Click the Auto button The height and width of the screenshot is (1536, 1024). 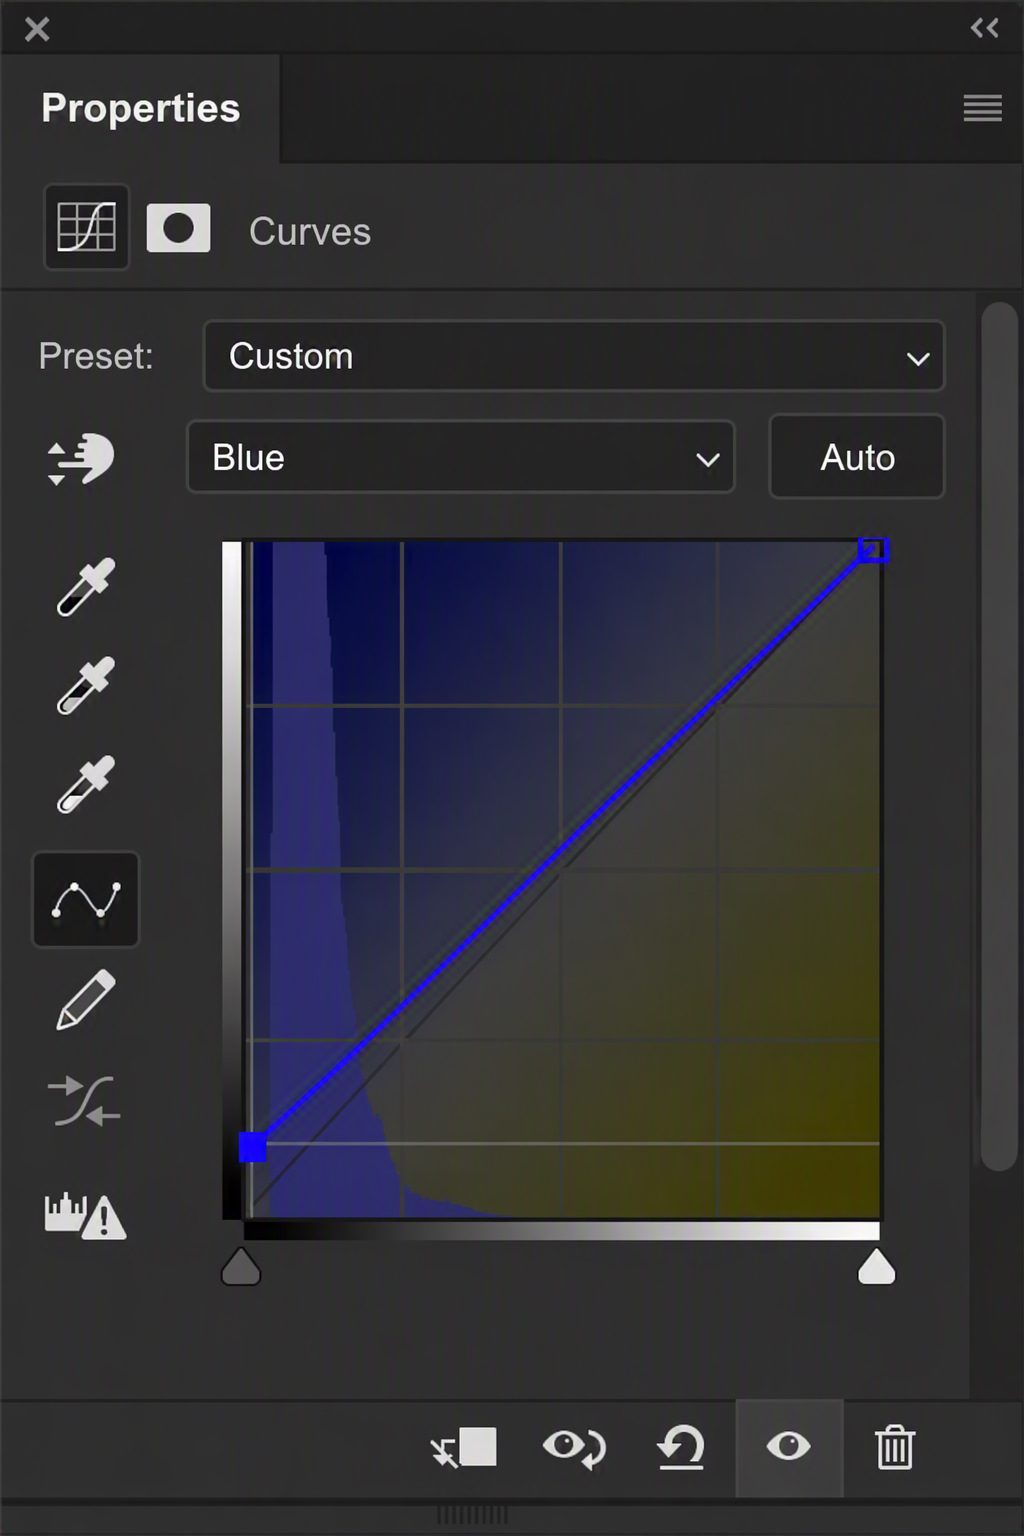click(857, 457)
